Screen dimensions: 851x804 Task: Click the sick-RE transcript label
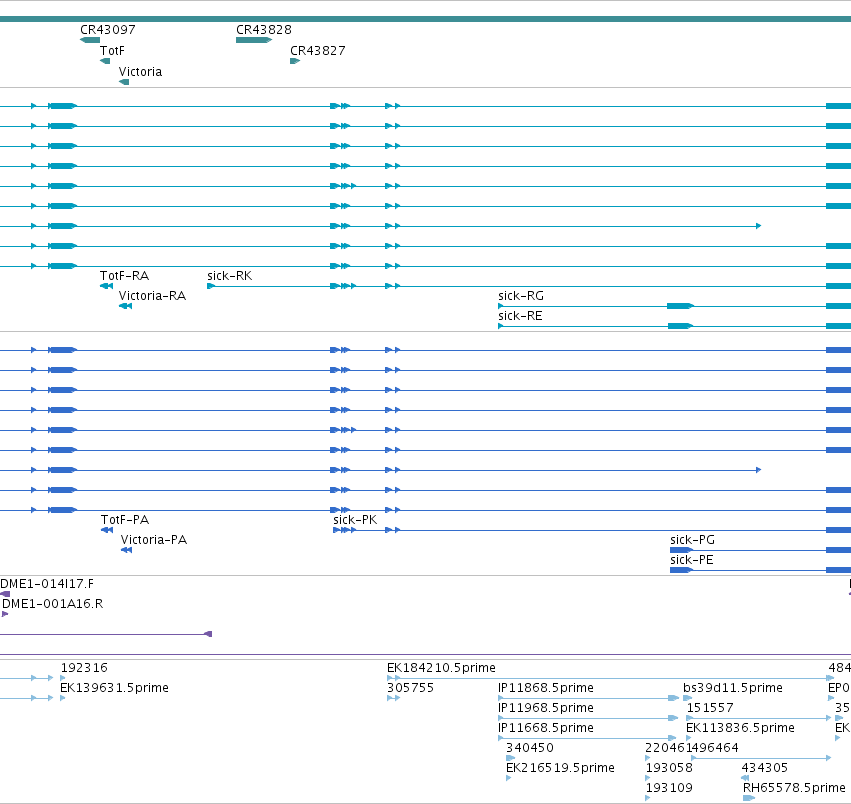(x=520, y=316)
